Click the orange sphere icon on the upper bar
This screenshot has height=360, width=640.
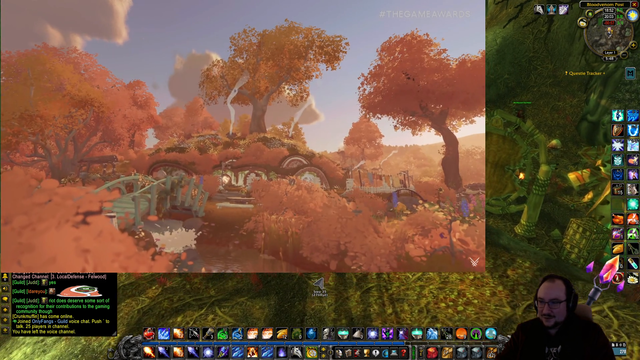coord(462,333)
